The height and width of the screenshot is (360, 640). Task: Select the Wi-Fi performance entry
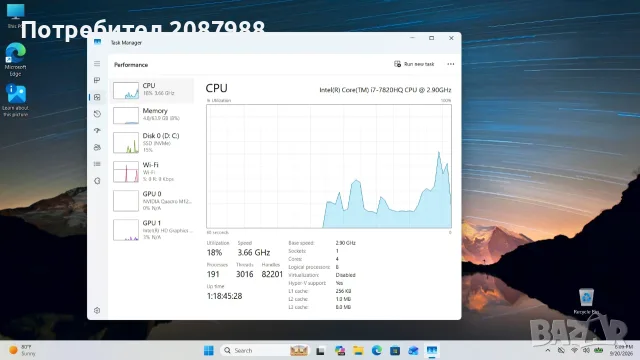[152, 171]
